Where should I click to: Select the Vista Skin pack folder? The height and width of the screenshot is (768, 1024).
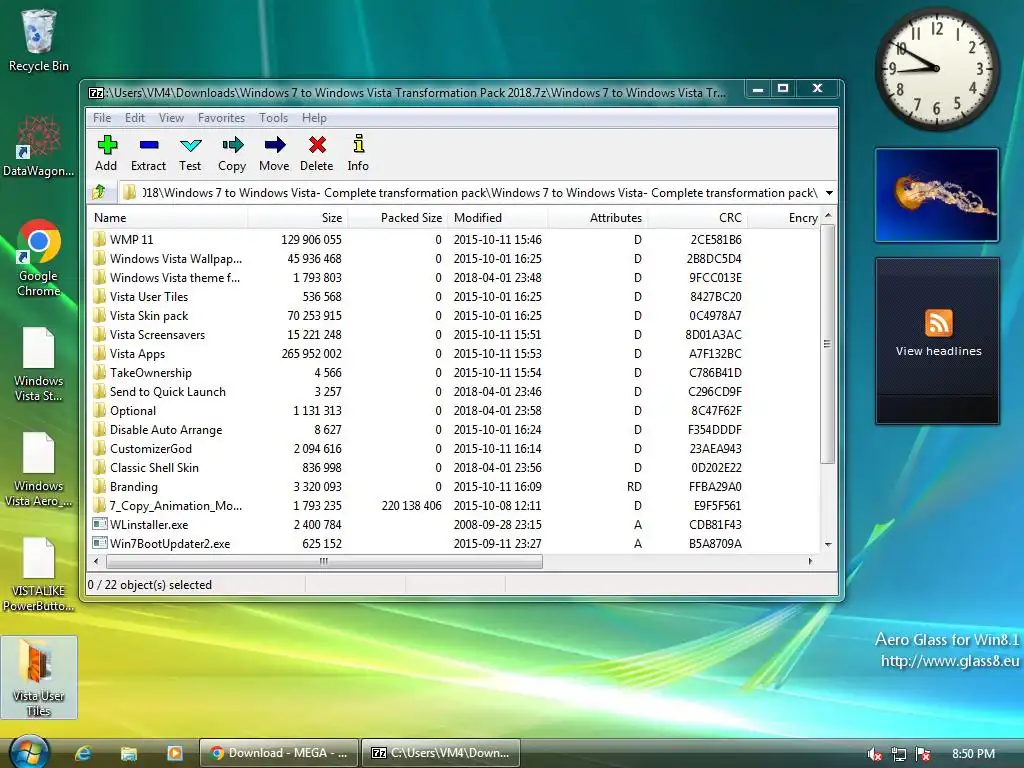[x=453, y=315]
